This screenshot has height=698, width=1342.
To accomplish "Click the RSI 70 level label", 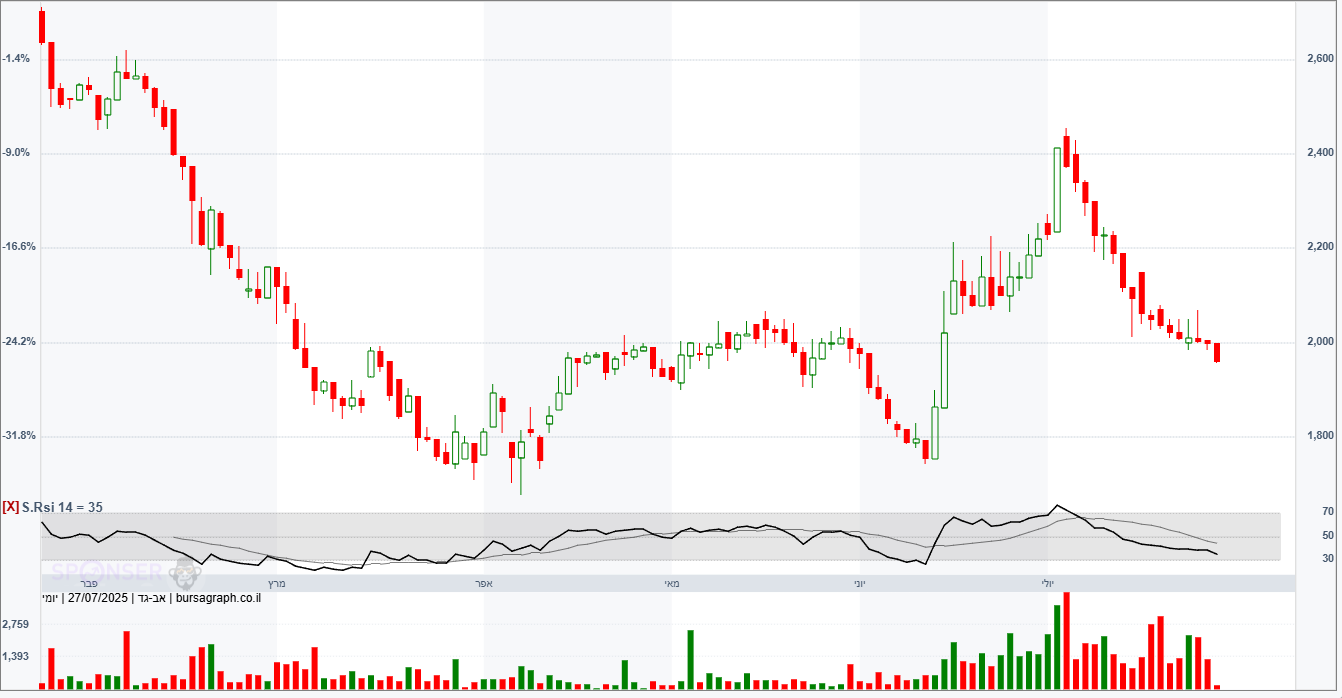I will pyautogui.click(x=1327, y=512).
